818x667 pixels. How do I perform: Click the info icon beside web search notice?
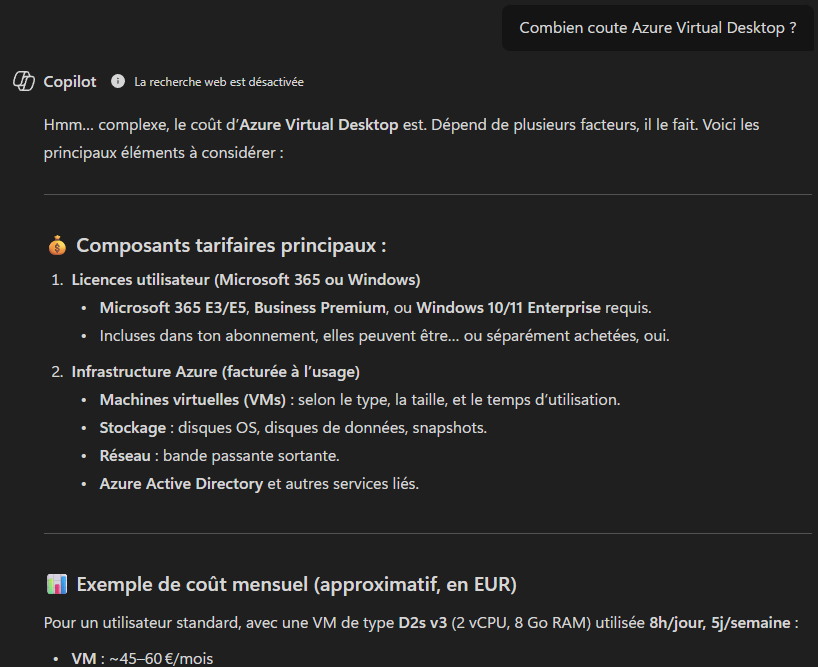pyautogui.click(x=118, y=81)
